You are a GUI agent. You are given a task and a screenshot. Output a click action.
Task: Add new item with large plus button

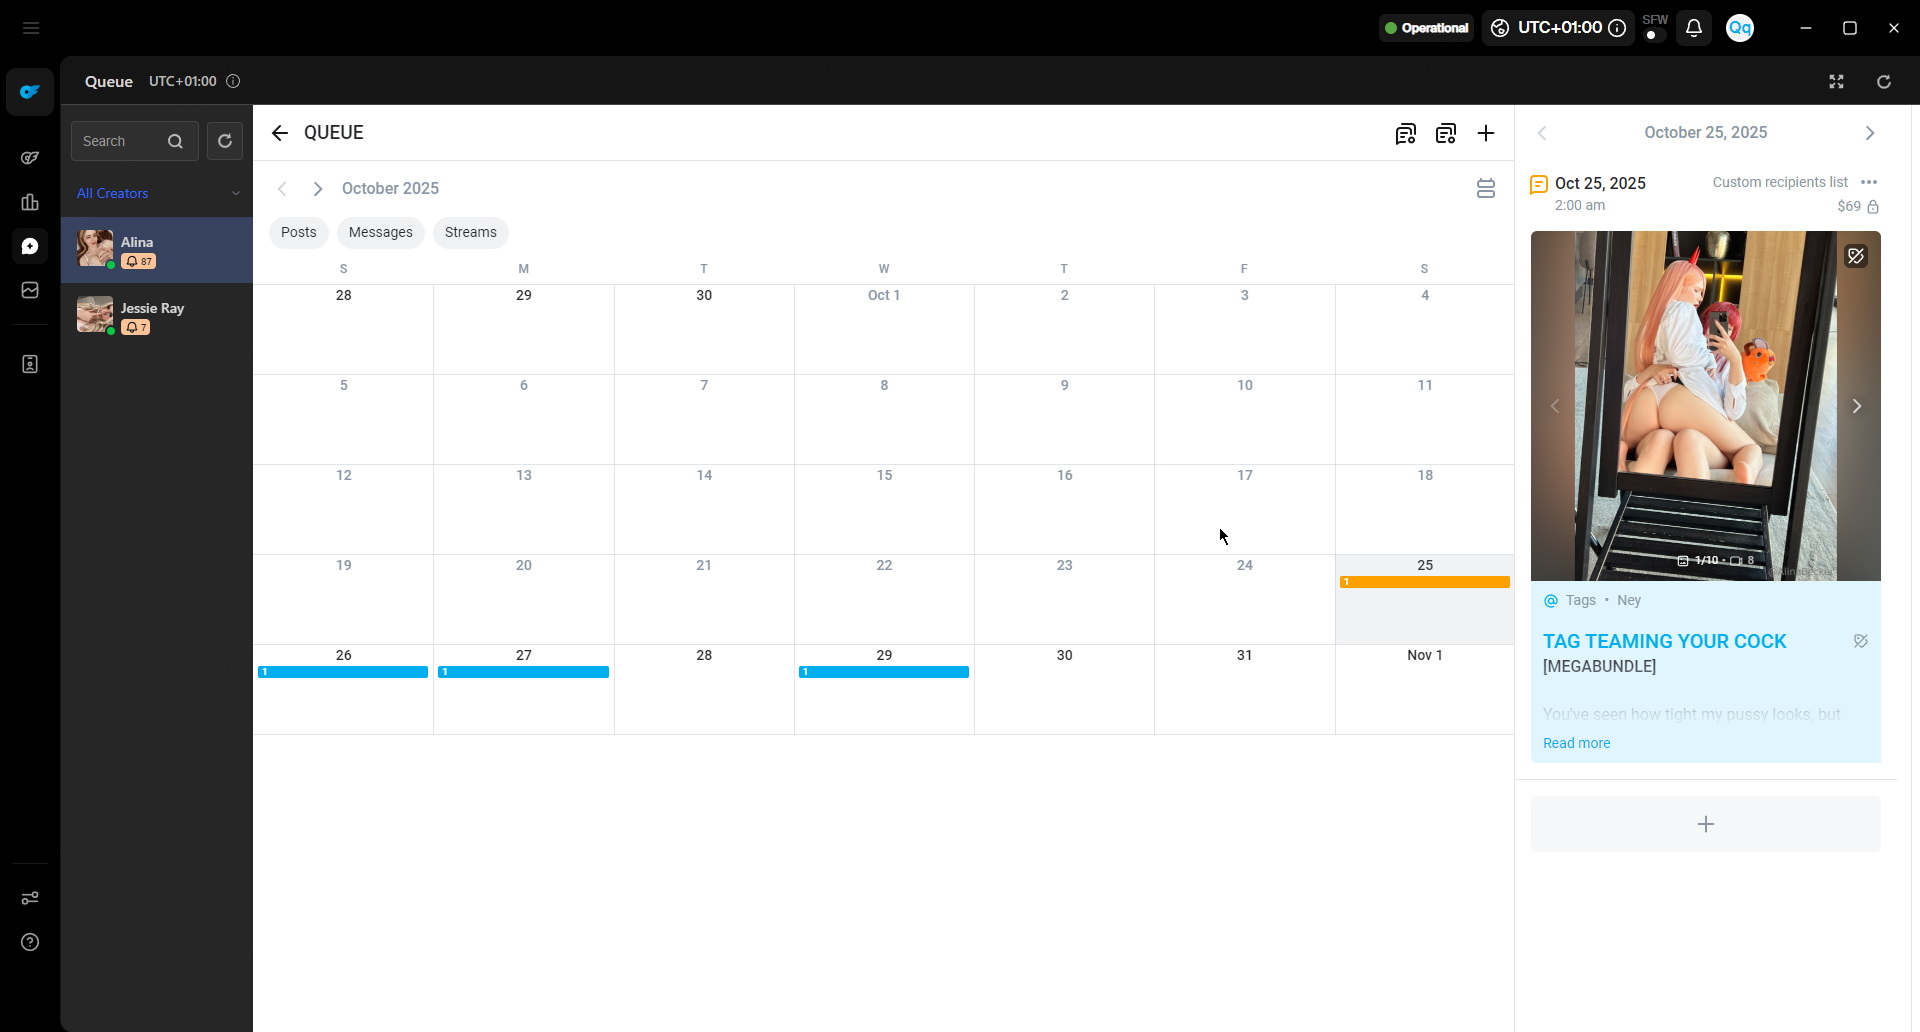coord(1706,824)
